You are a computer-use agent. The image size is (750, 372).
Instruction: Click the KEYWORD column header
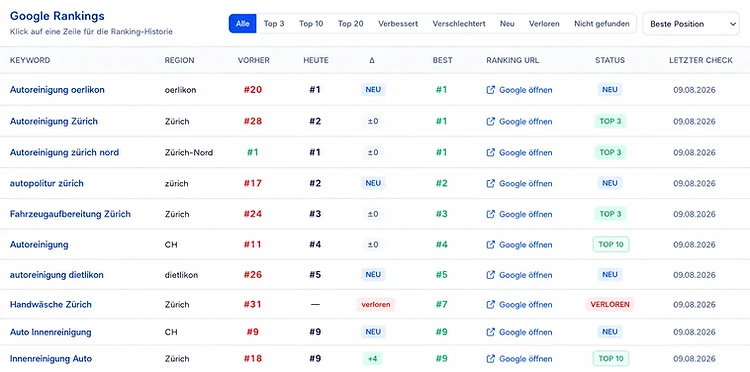coord(30,60)
